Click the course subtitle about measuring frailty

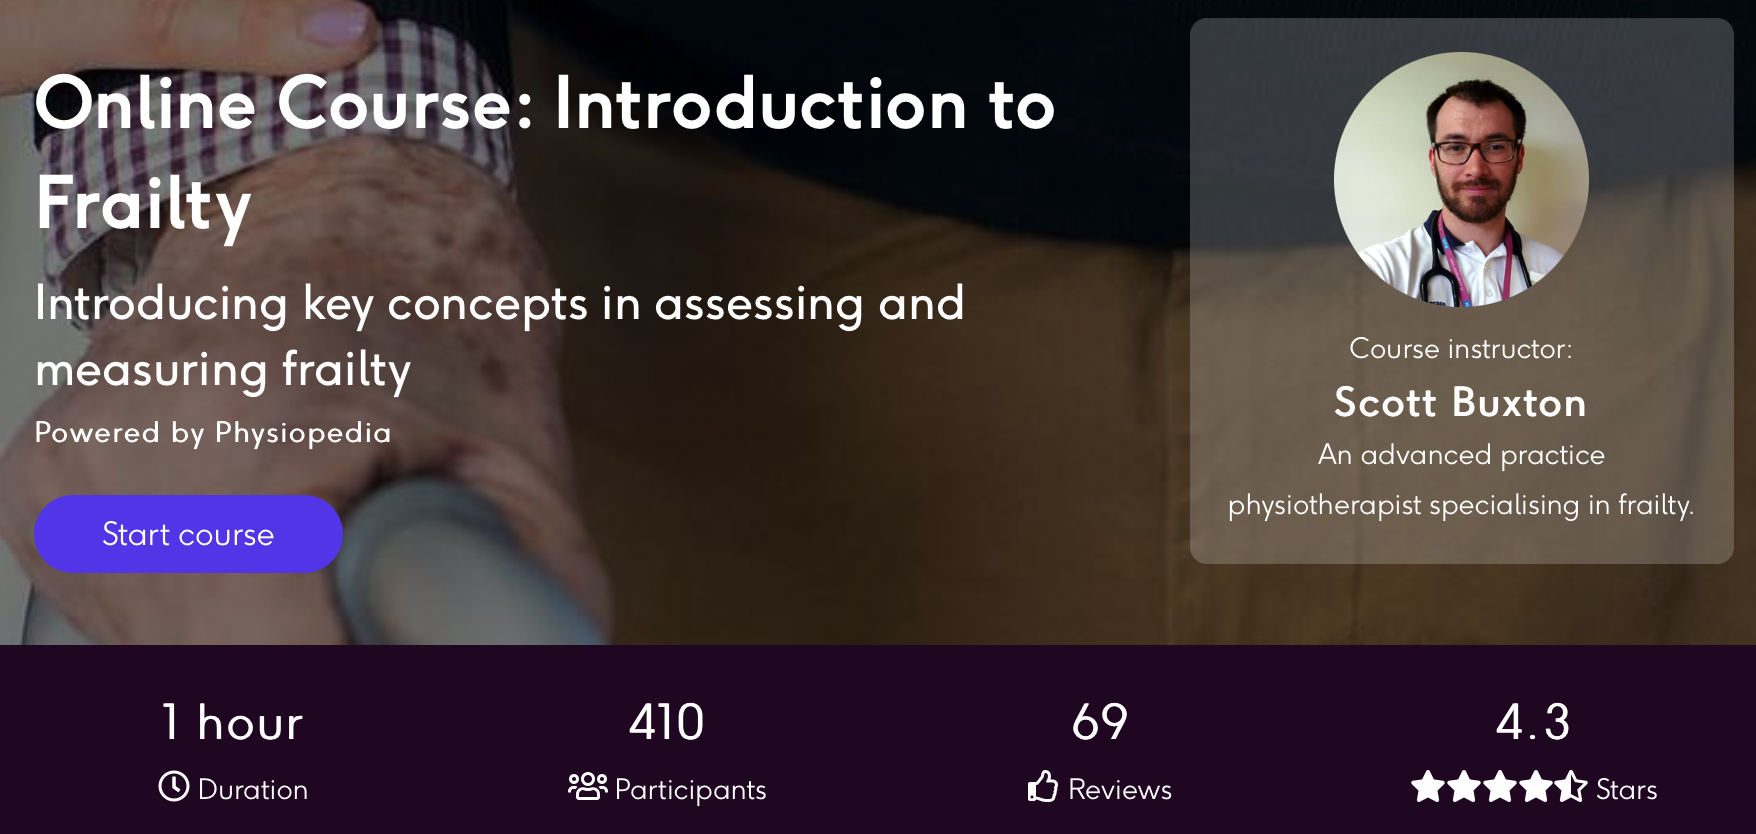pyautogui.click(x=500, y=337)
